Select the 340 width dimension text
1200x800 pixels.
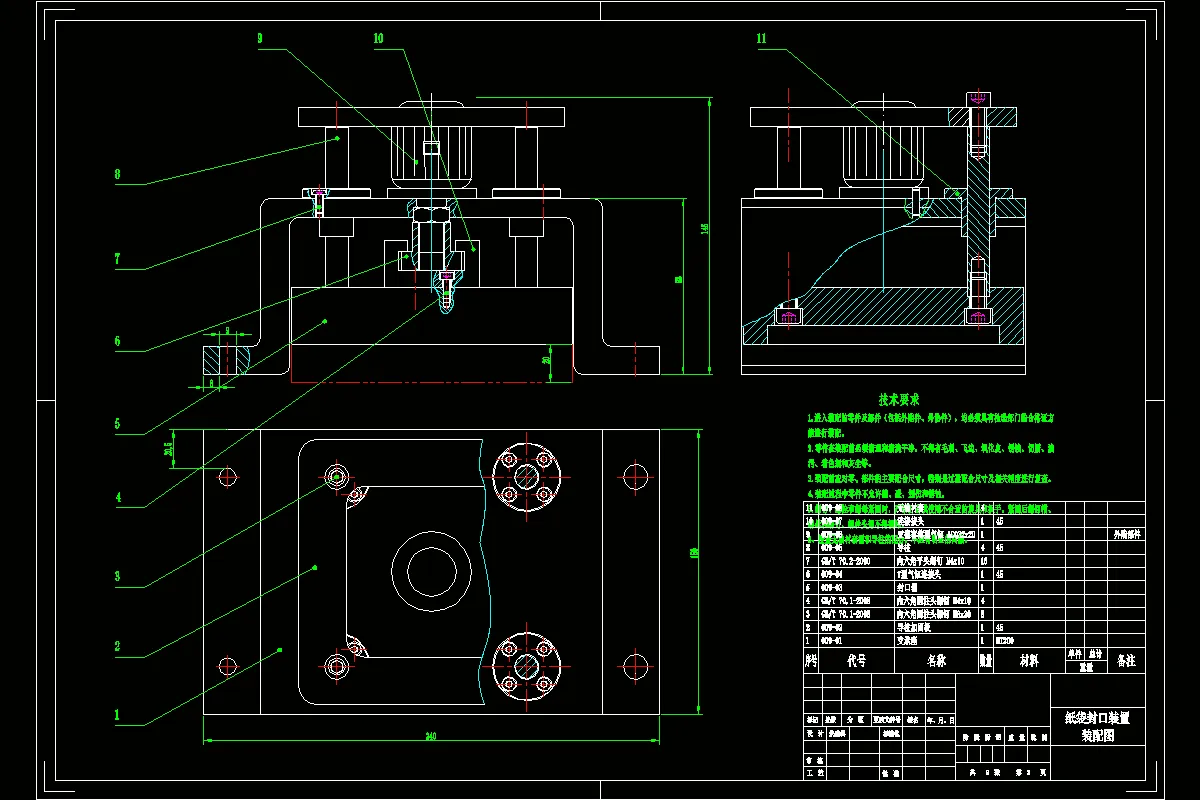point(431,737)
